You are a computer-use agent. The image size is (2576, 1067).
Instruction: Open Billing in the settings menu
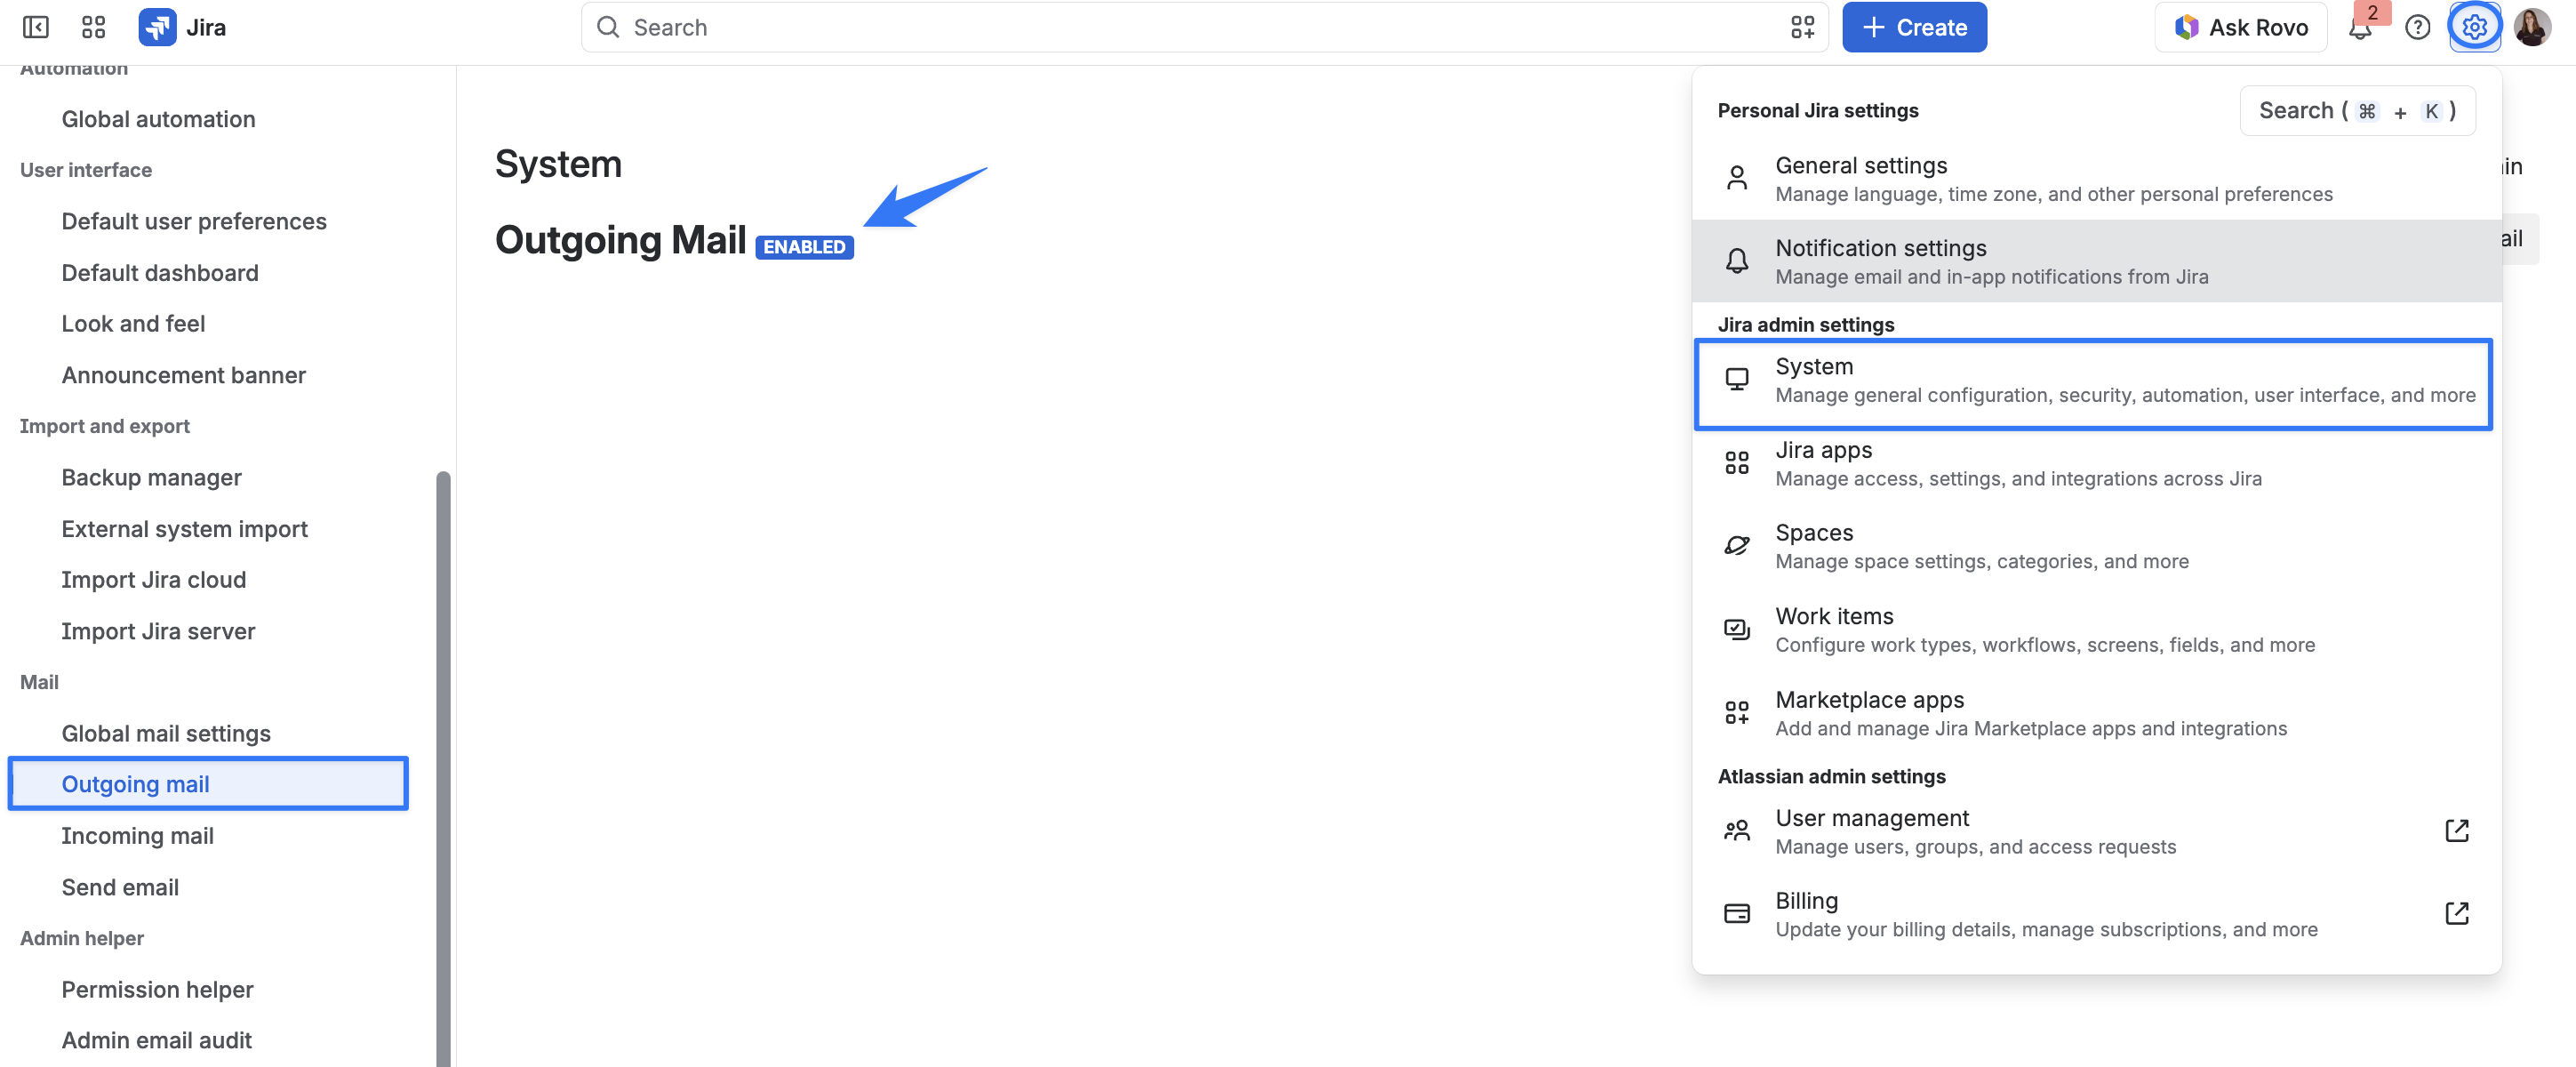(2096, 914)
